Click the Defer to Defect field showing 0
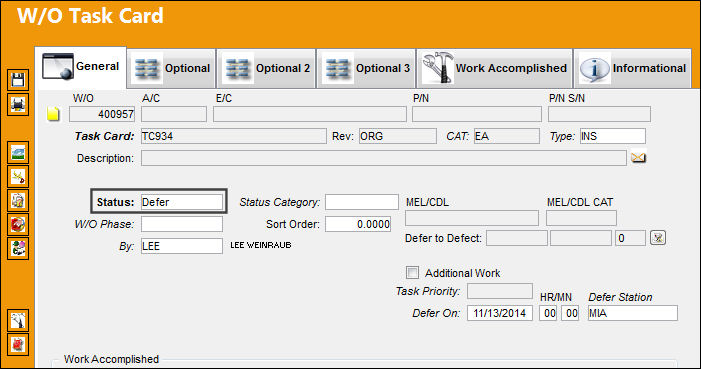 630,238
